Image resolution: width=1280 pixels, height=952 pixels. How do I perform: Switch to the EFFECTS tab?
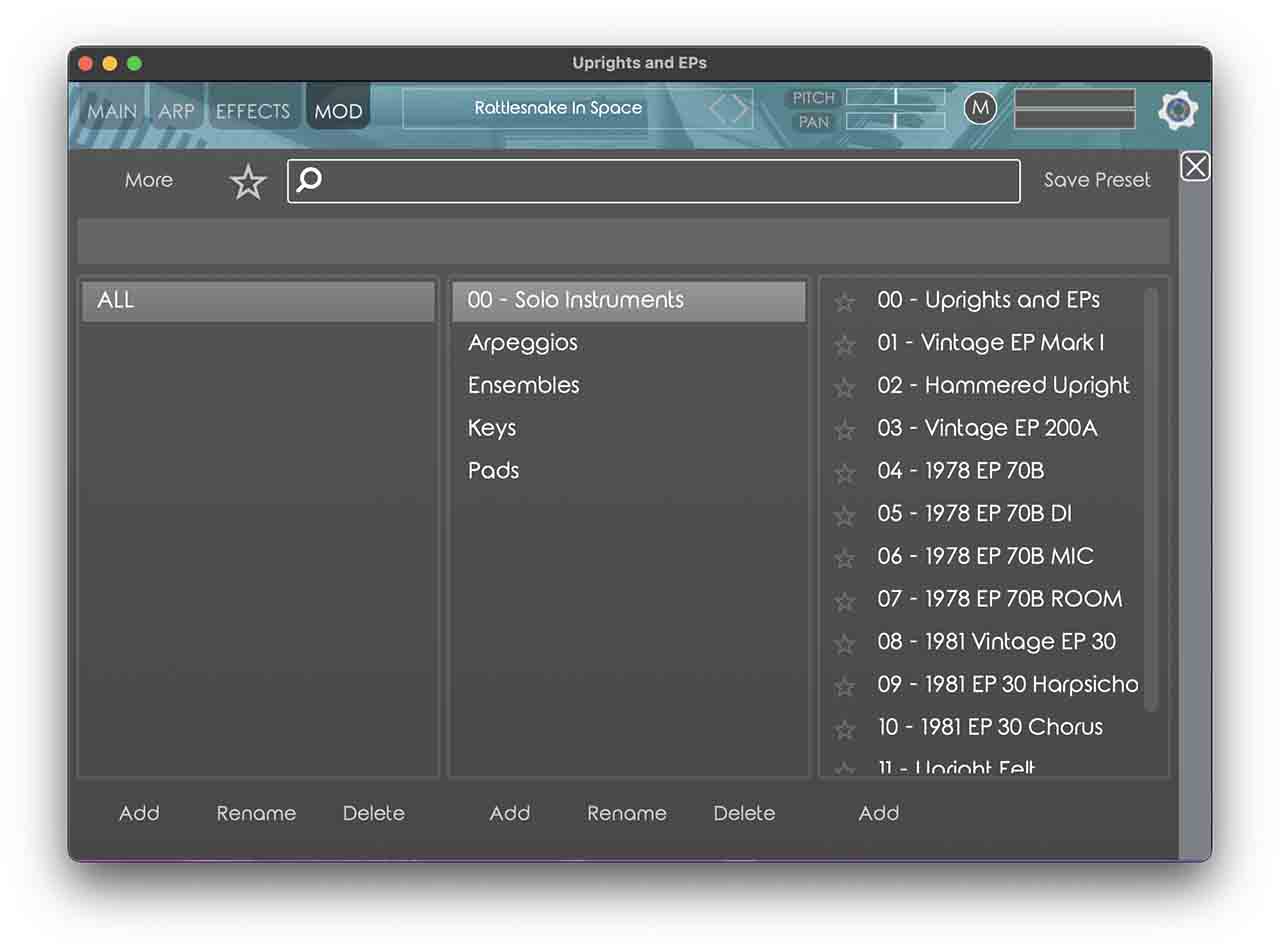point(252,111)
